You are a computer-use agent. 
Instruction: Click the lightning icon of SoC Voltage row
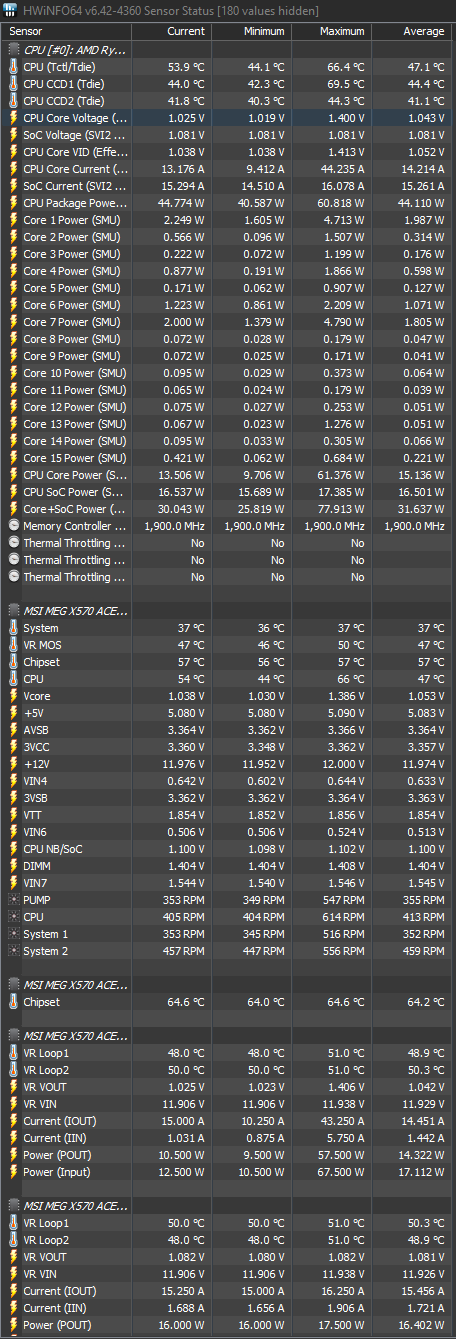click(x=13, y=135)
